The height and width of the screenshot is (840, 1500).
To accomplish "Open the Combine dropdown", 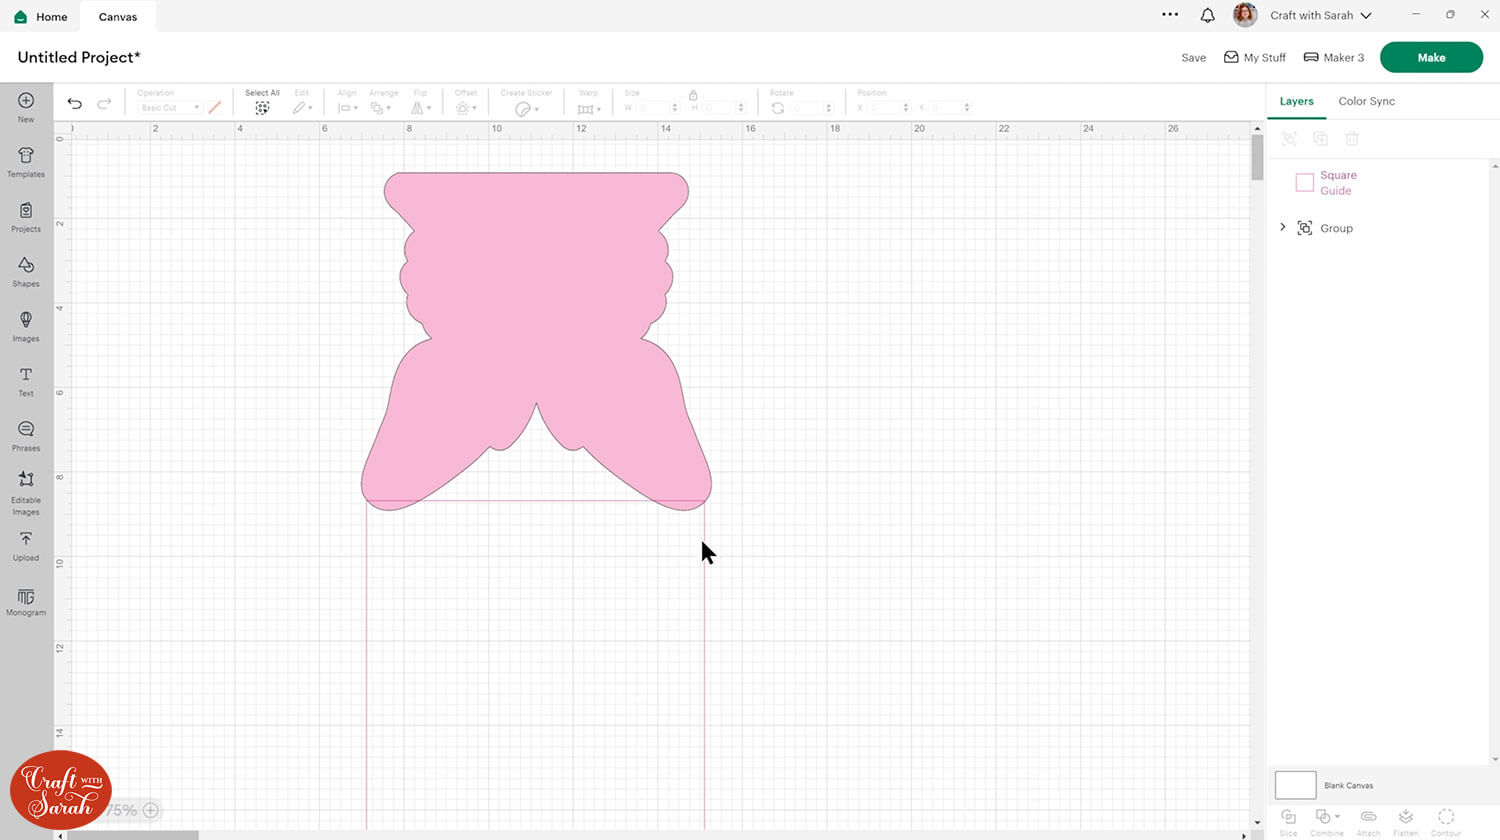I will tap(1328, 823).
